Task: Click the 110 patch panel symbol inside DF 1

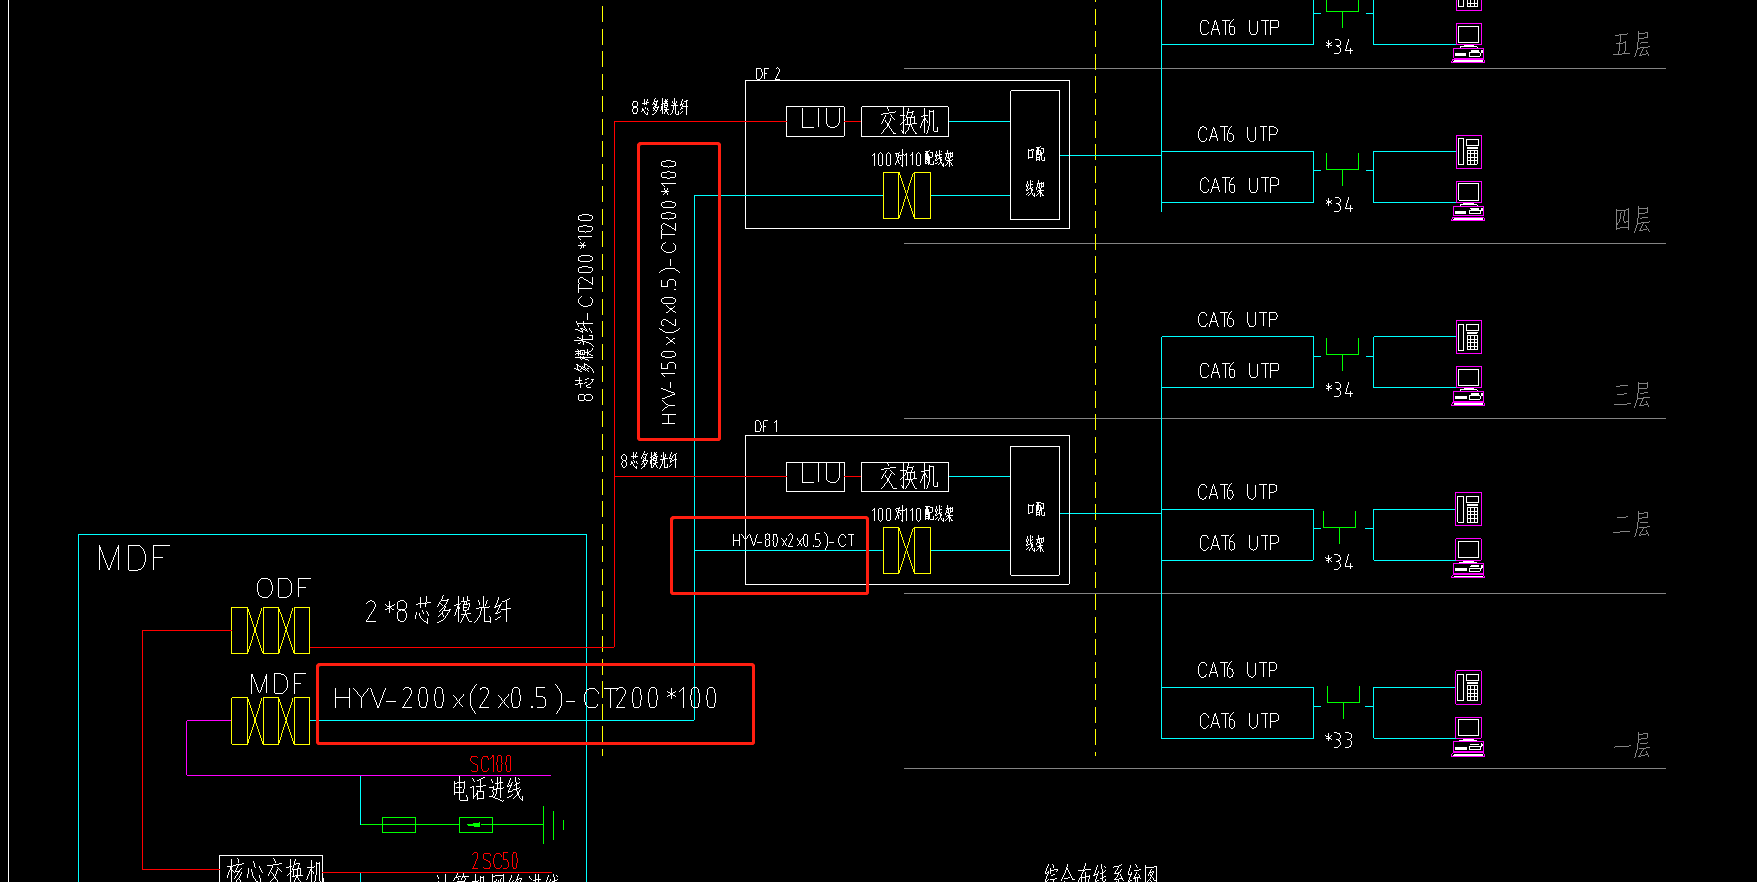Action: (x=907, y=550)
